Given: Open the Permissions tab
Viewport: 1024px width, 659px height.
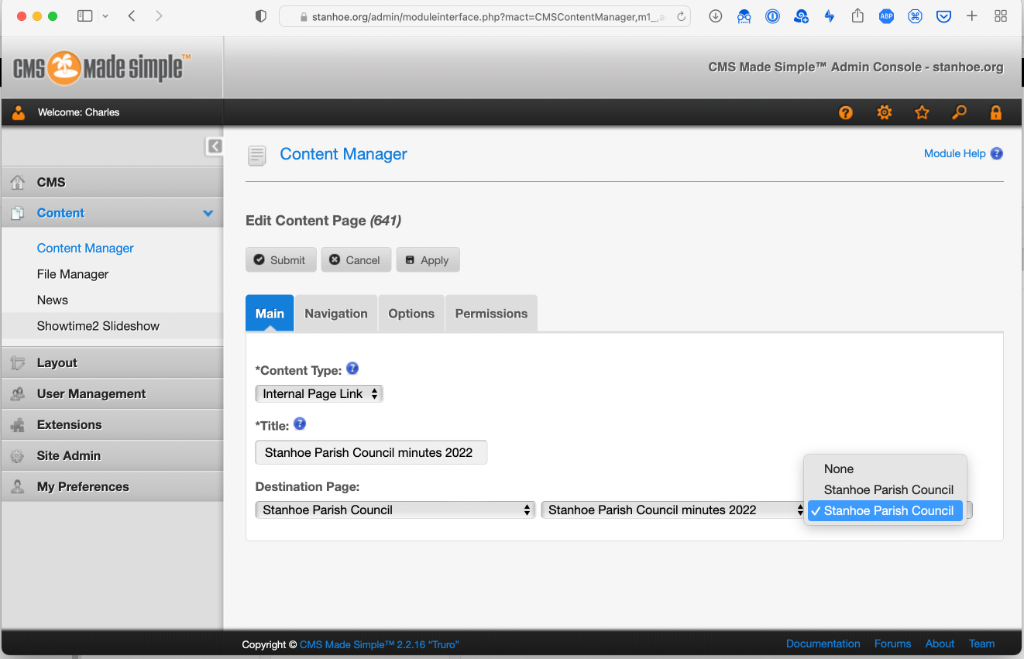Looking at the screenshot, I should (491, 313).
